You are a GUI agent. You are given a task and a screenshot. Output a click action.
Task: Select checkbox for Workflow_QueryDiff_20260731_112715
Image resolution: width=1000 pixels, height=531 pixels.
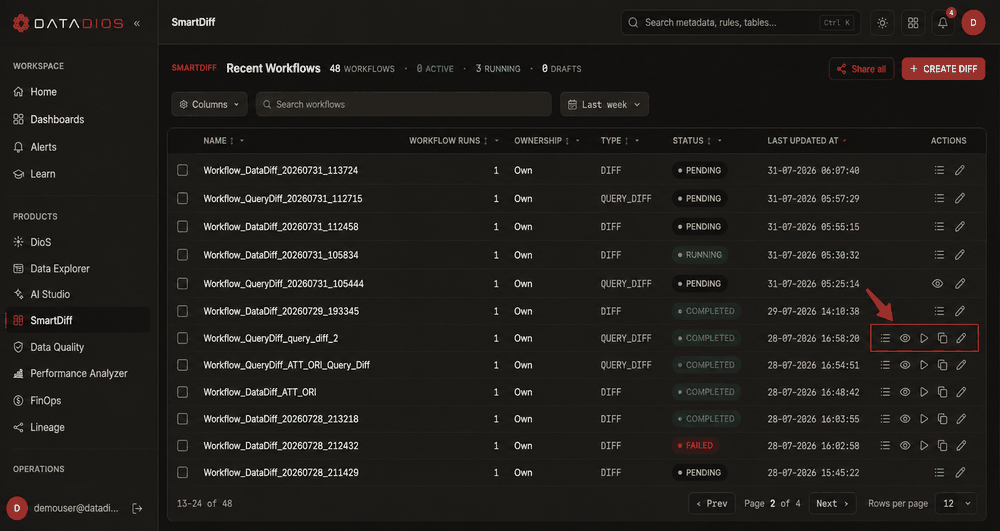182,198
